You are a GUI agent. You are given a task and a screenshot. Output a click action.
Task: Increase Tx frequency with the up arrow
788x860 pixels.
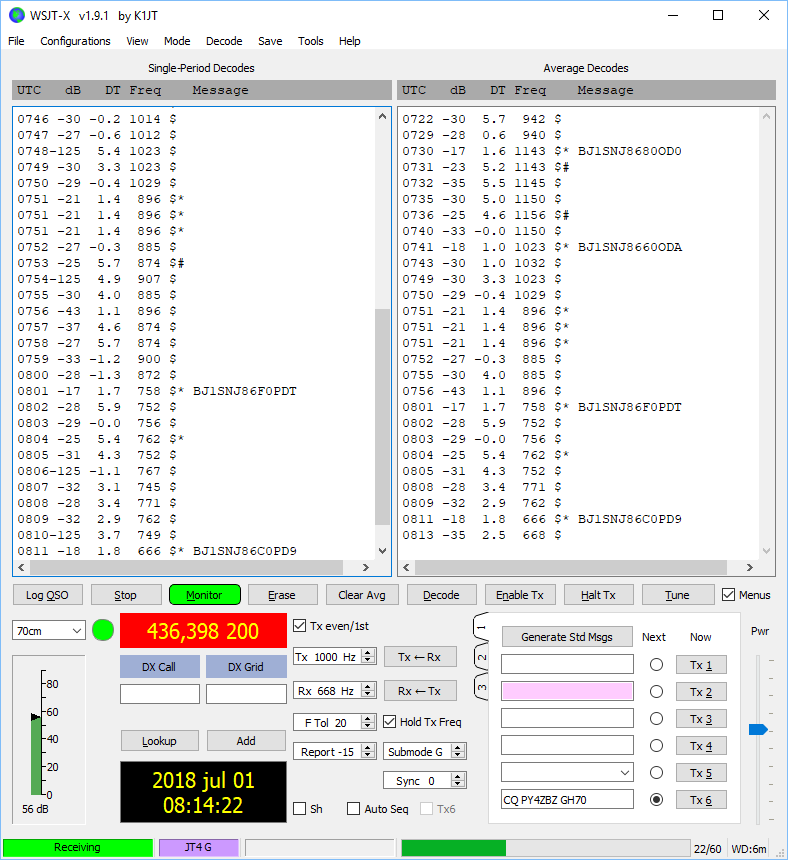pyautogui.click(x=368, y=652)
